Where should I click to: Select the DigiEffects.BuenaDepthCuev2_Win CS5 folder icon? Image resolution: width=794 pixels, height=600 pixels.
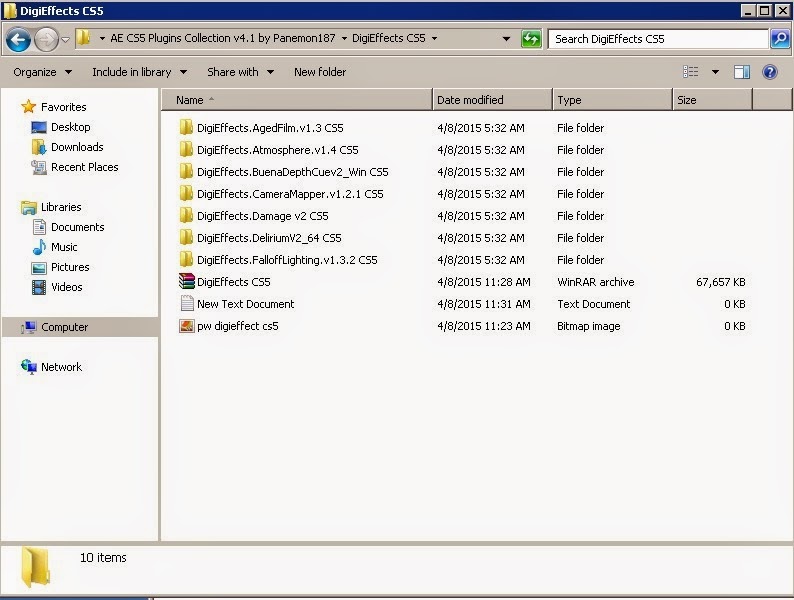tap(186, 171)
